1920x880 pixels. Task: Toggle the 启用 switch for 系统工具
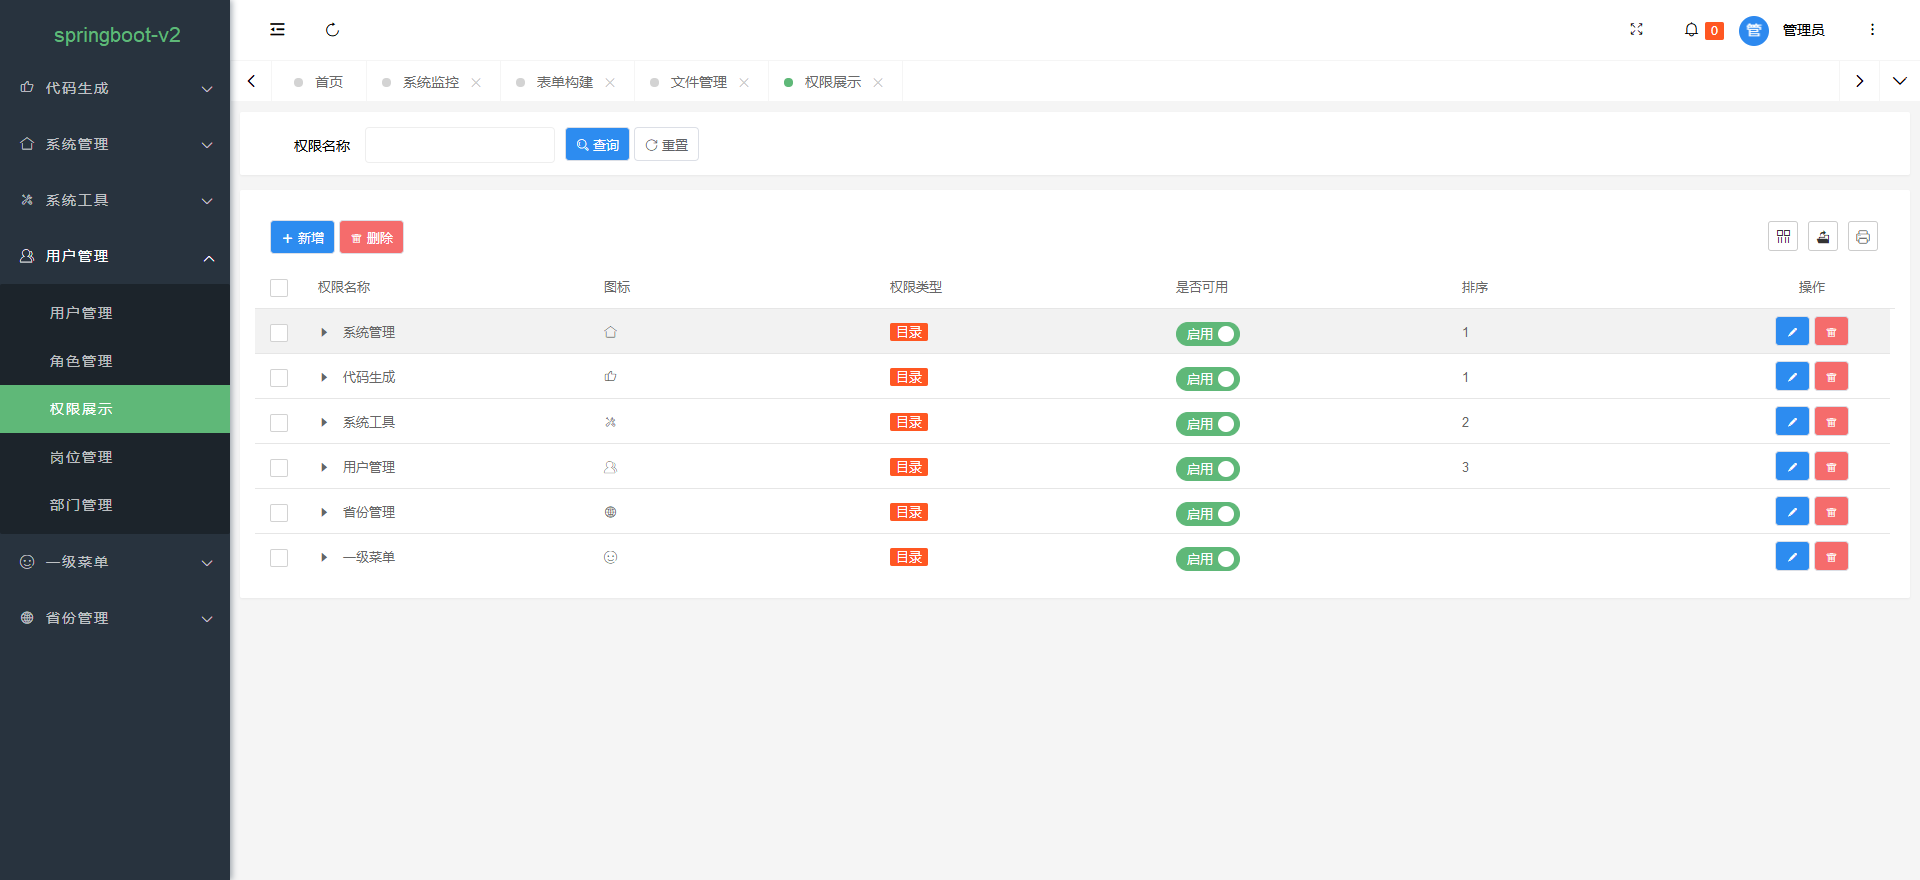tap(1207, 424)
